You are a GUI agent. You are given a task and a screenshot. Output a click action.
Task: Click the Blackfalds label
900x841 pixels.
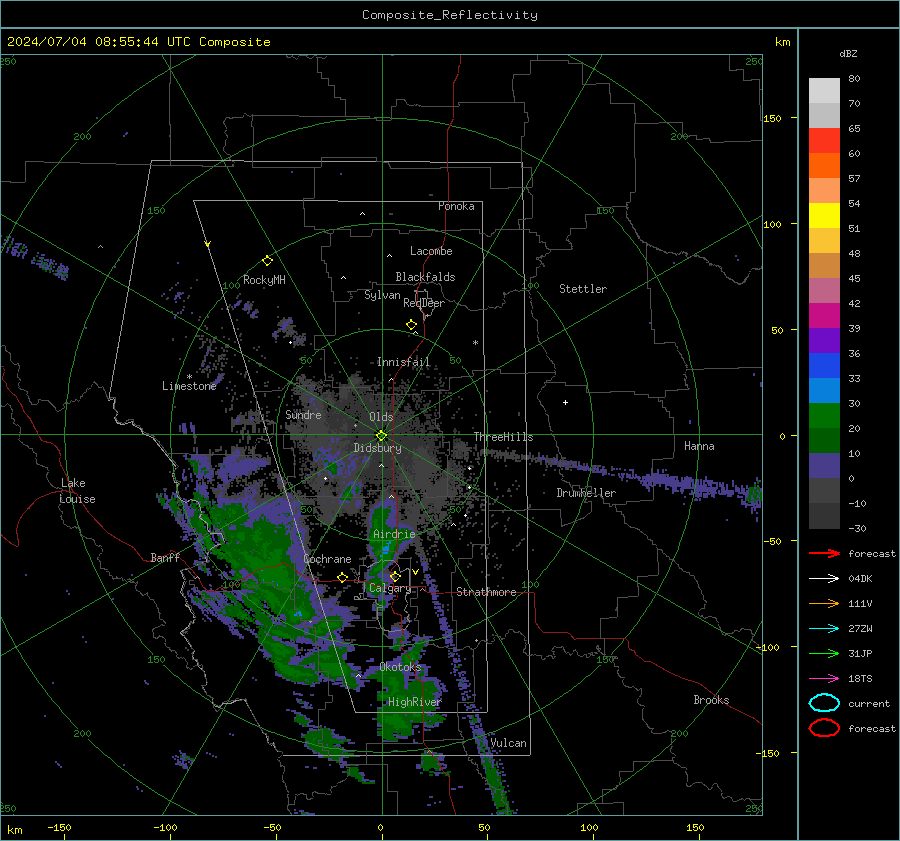425,277
